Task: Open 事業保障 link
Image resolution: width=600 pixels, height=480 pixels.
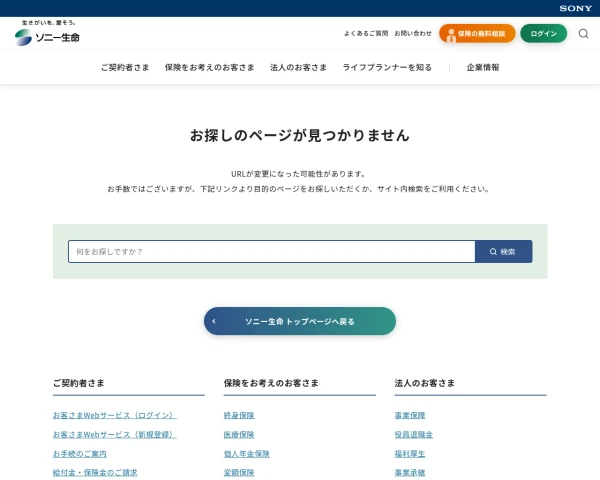Action: pos(410,415)
